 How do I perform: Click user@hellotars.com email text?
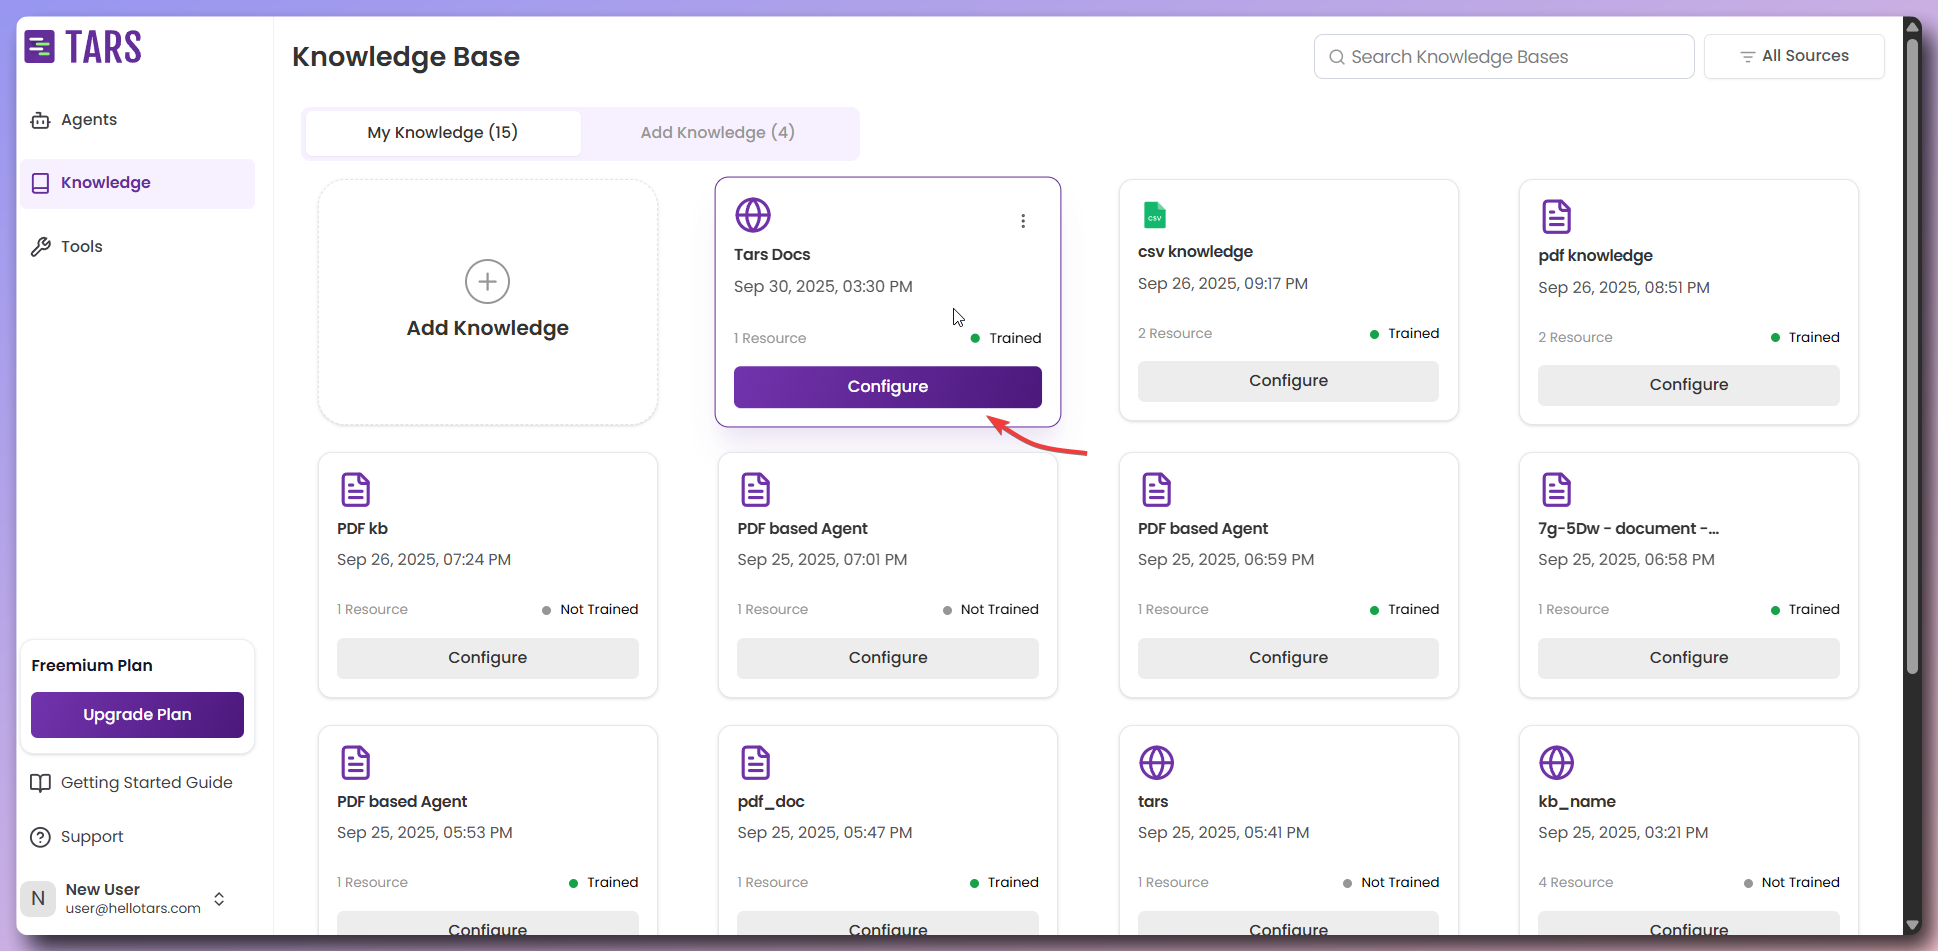click(133, 909)
